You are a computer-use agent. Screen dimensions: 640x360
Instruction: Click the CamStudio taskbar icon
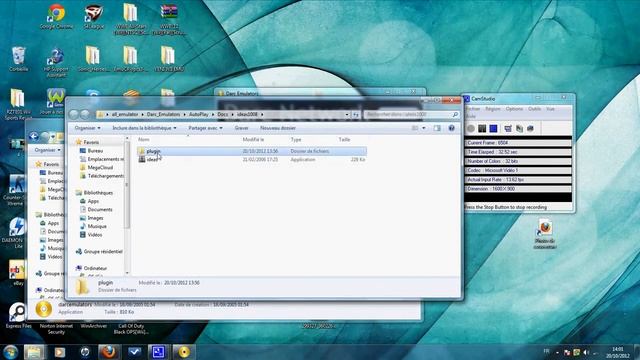[x=158, y=352]
